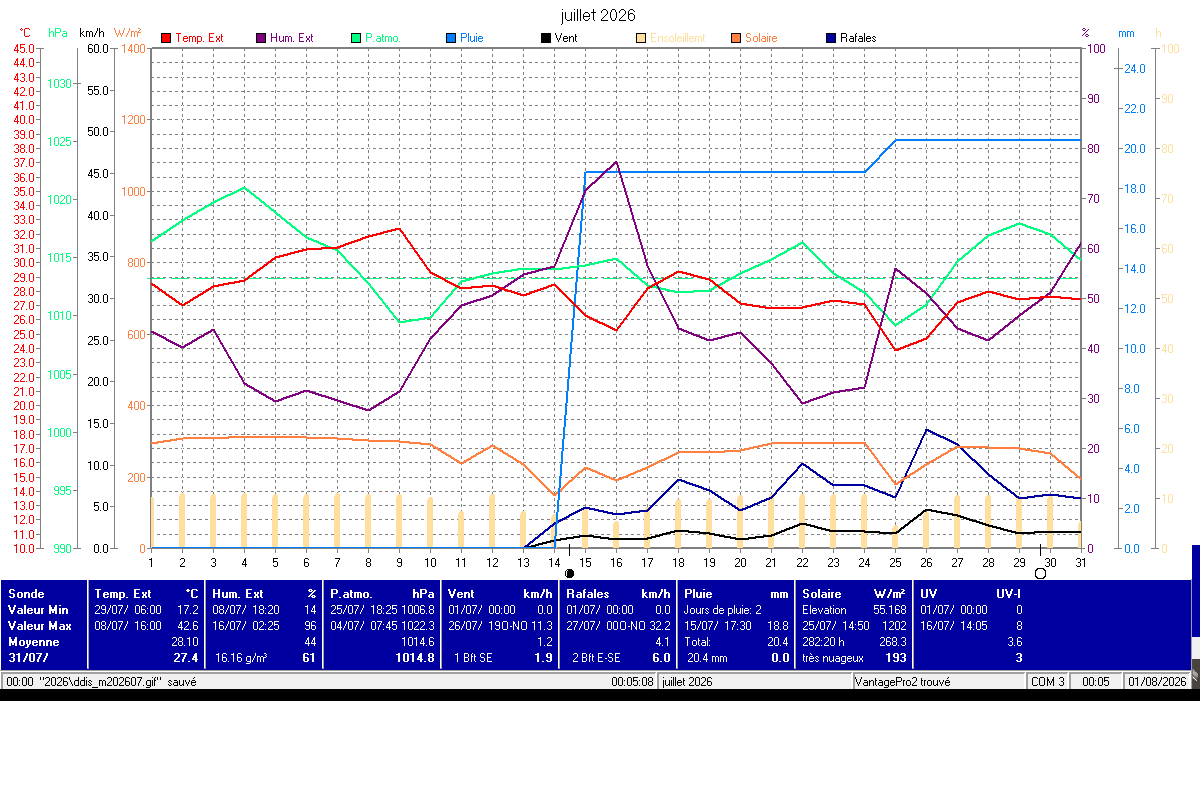
Task: Click the Temp. Ext column header in table
Action: (x=122, y=593)
